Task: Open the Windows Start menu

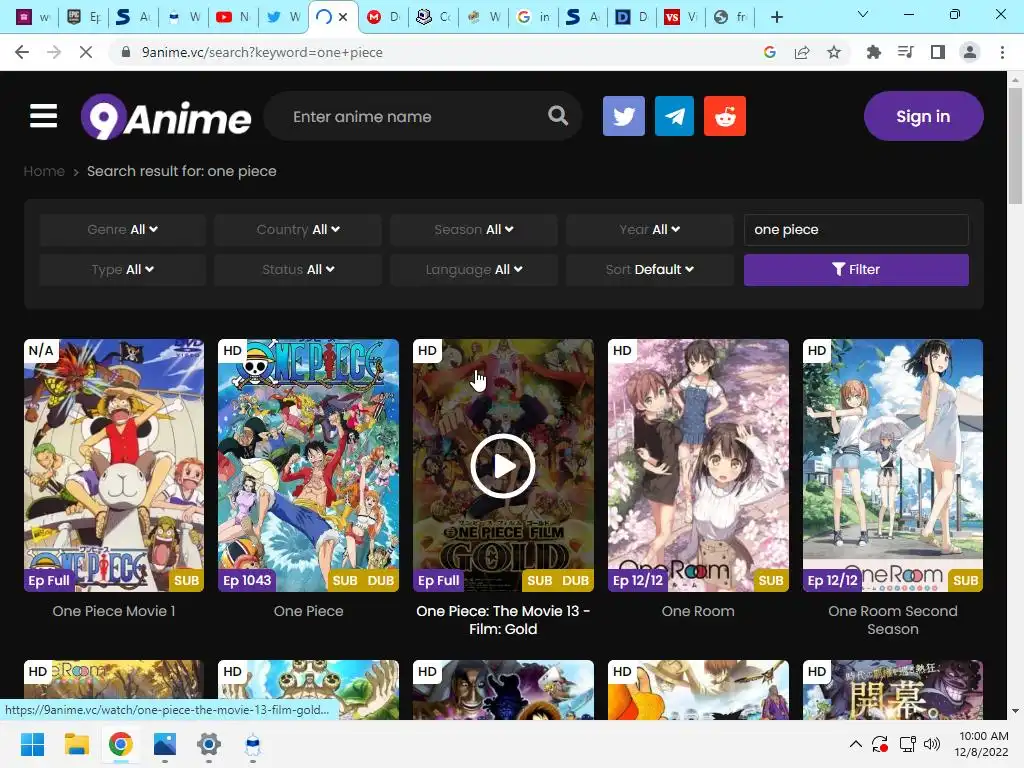Action: coord(33,744)
